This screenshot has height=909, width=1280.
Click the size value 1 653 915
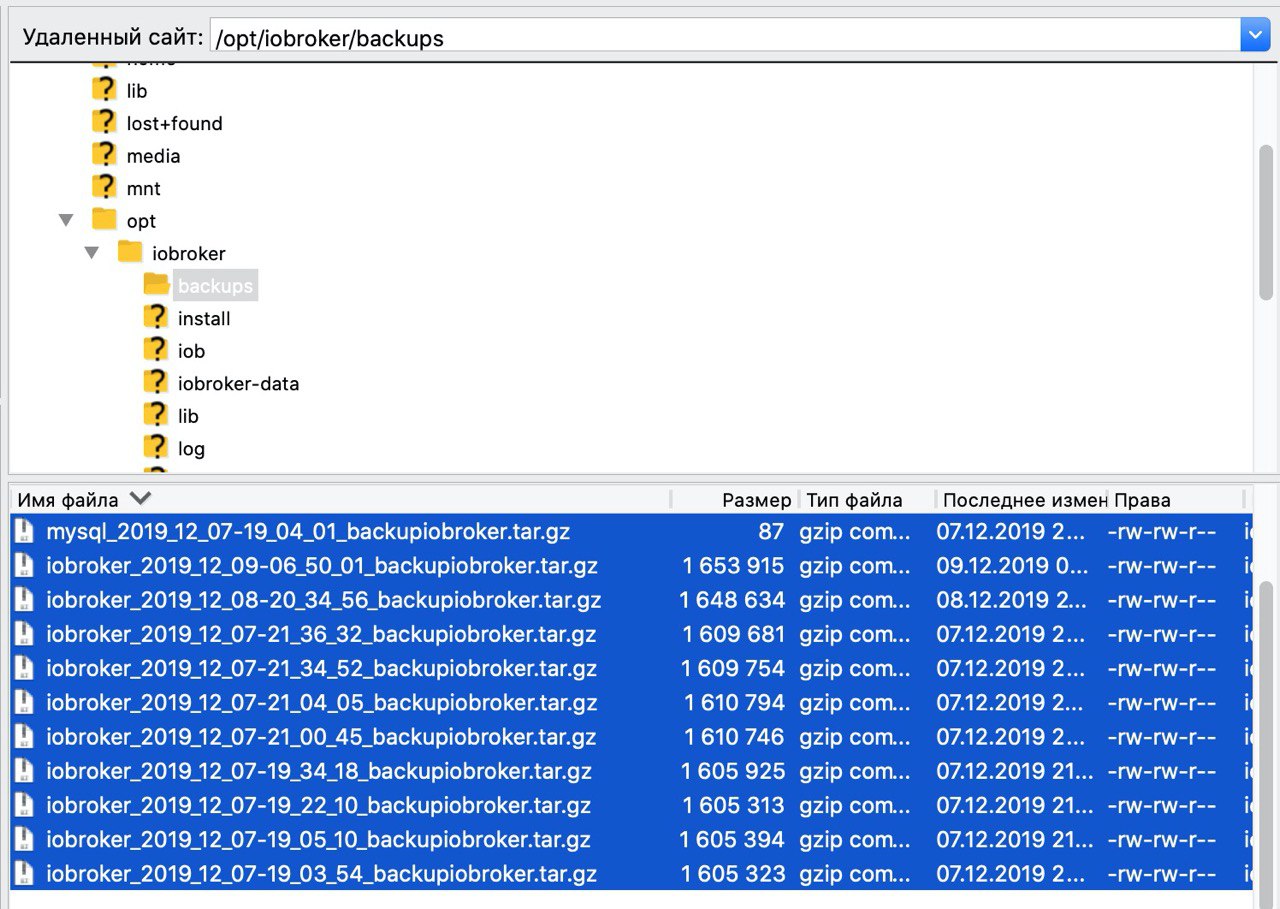pos(733,565)
